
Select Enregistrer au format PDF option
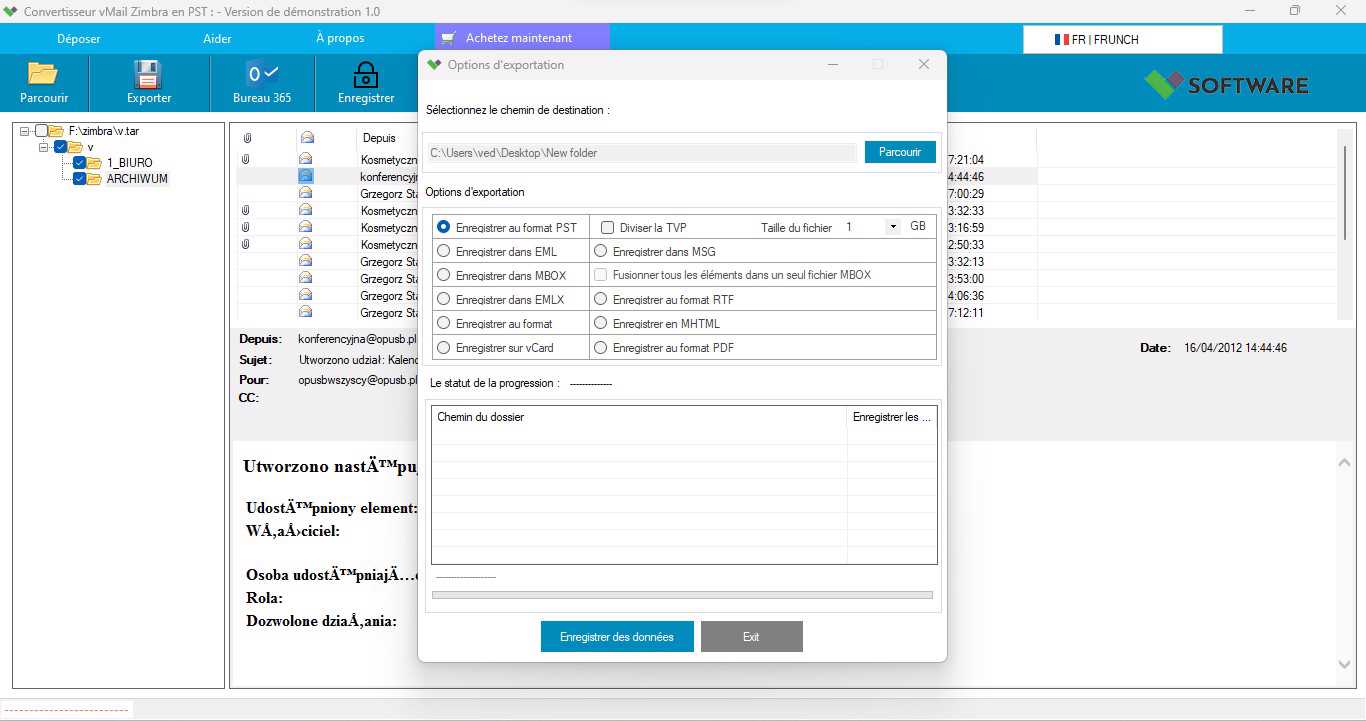pyautogui.click(x=601, y=348)
